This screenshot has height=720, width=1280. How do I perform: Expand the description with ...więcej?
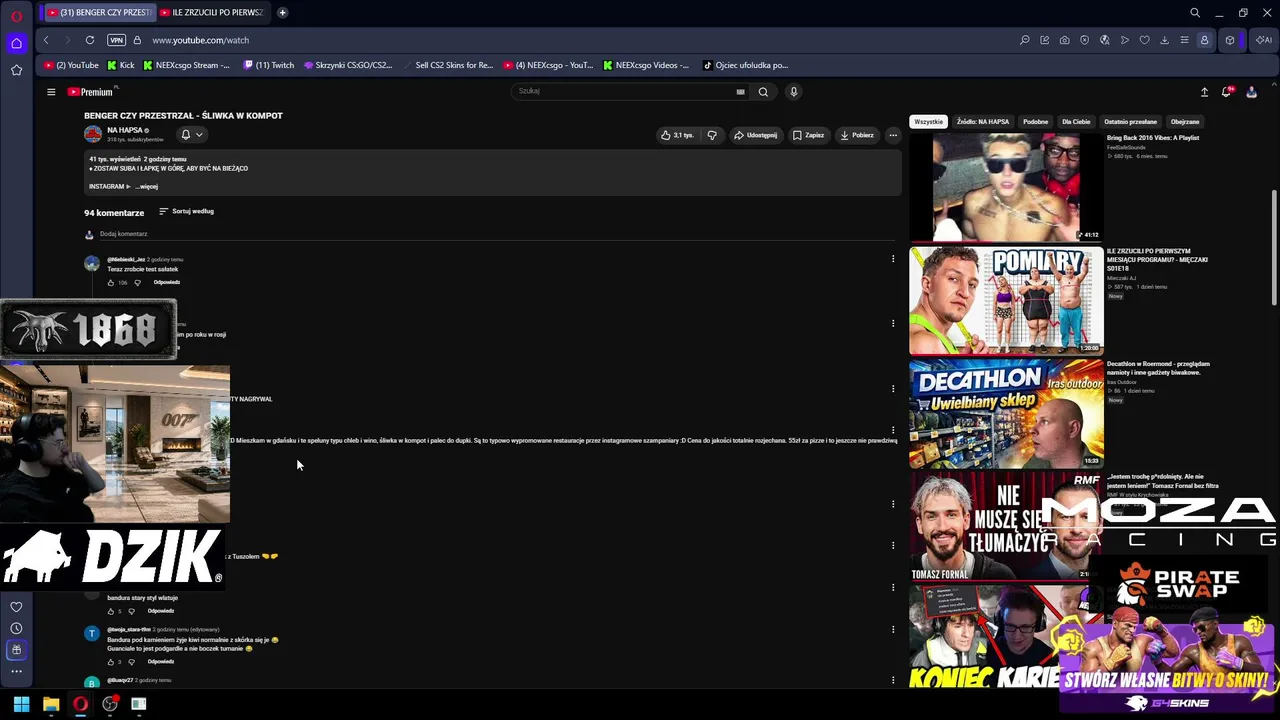click(x=146, y=186)
